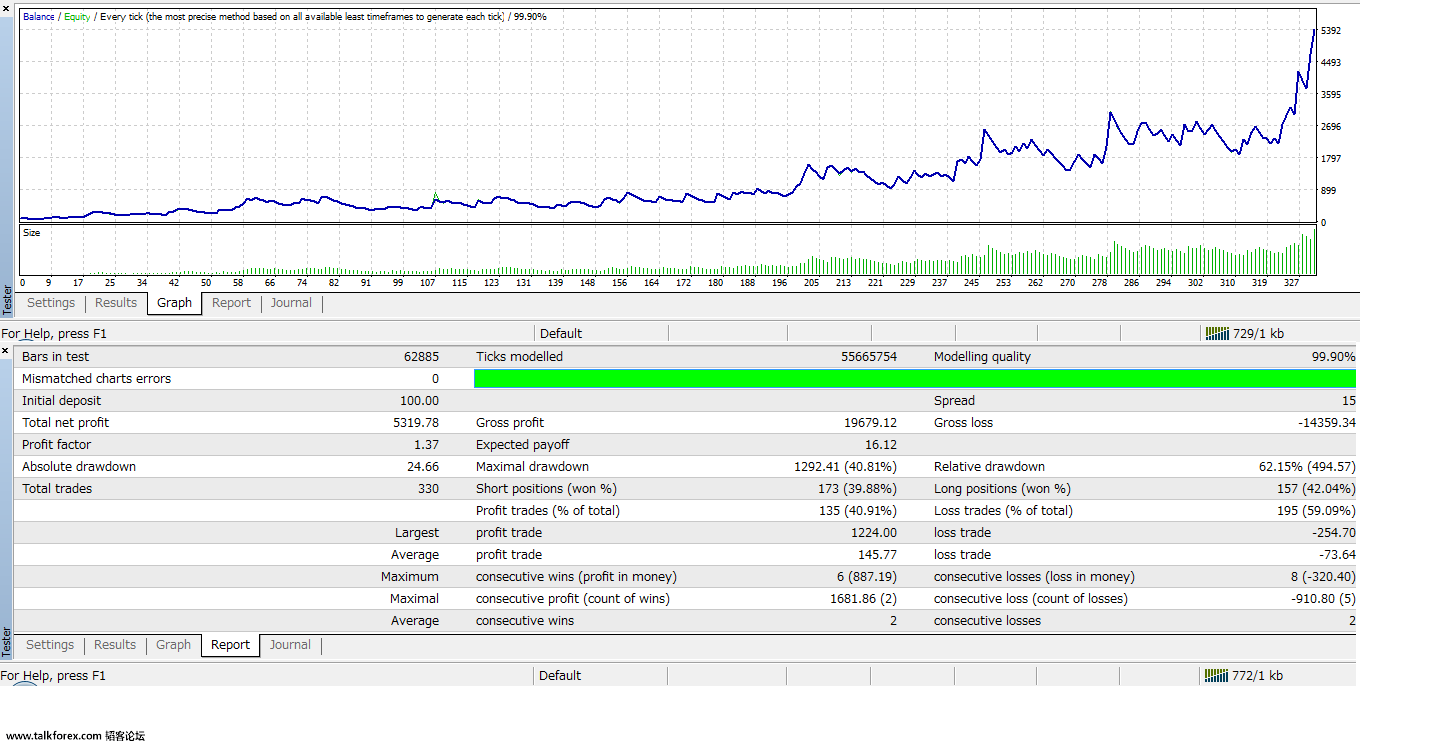Image resolution: width=1432 pixels, height=746 pixels.
Task: Open Results tab in the report tester panel
Action: 115,645
